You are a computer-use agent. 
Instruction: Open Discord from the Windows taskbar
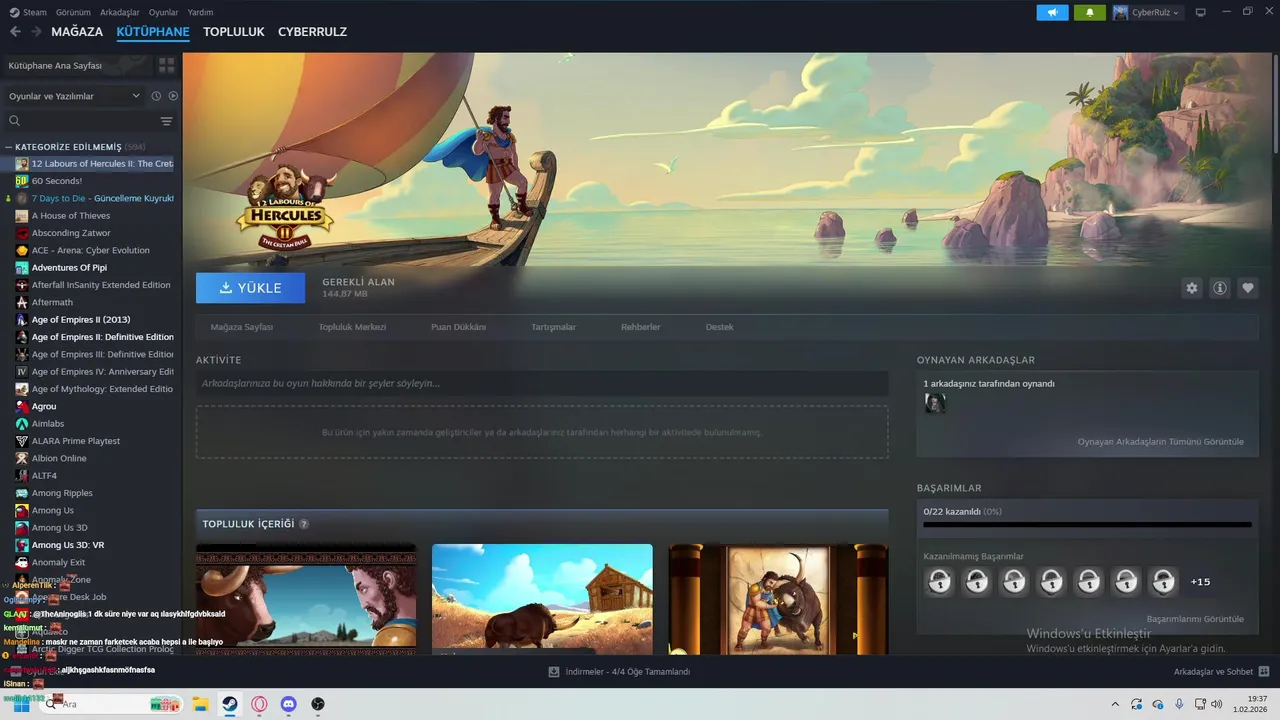288,704
